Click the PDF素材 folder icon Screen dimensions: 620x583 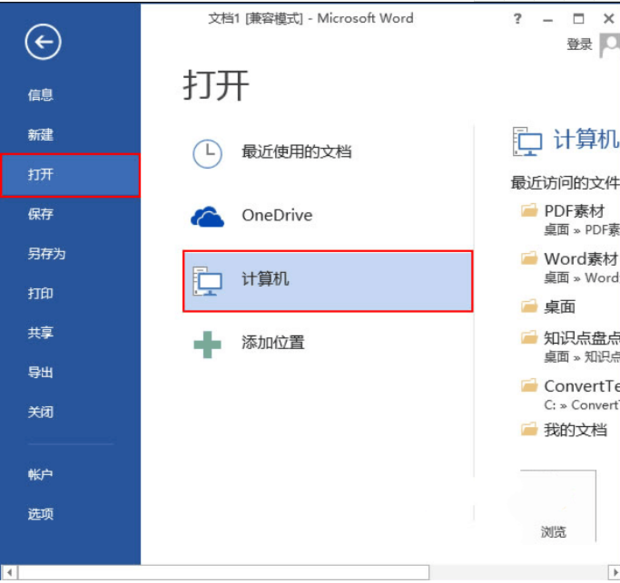529,210
